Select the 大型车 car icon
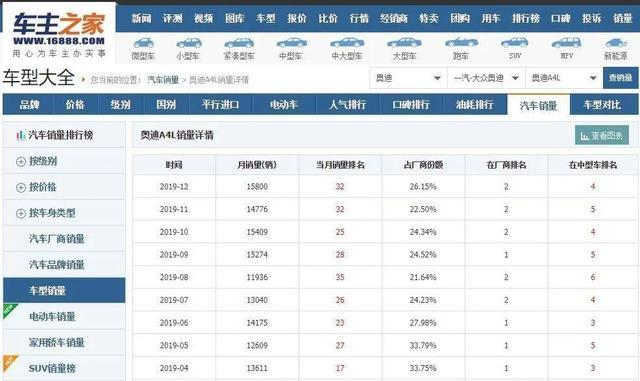The height and width of the screenshot is (381, 640). (404, 42)
